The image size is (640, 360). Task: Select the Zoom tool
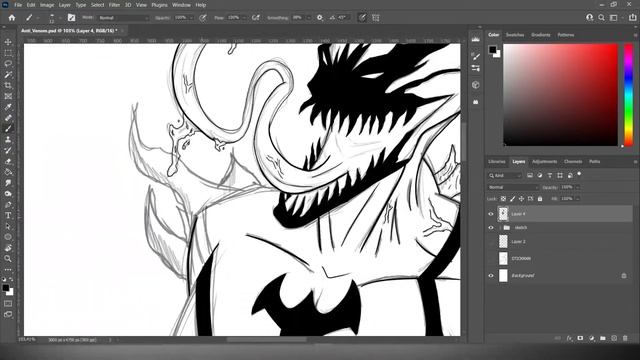coord(8,258)
